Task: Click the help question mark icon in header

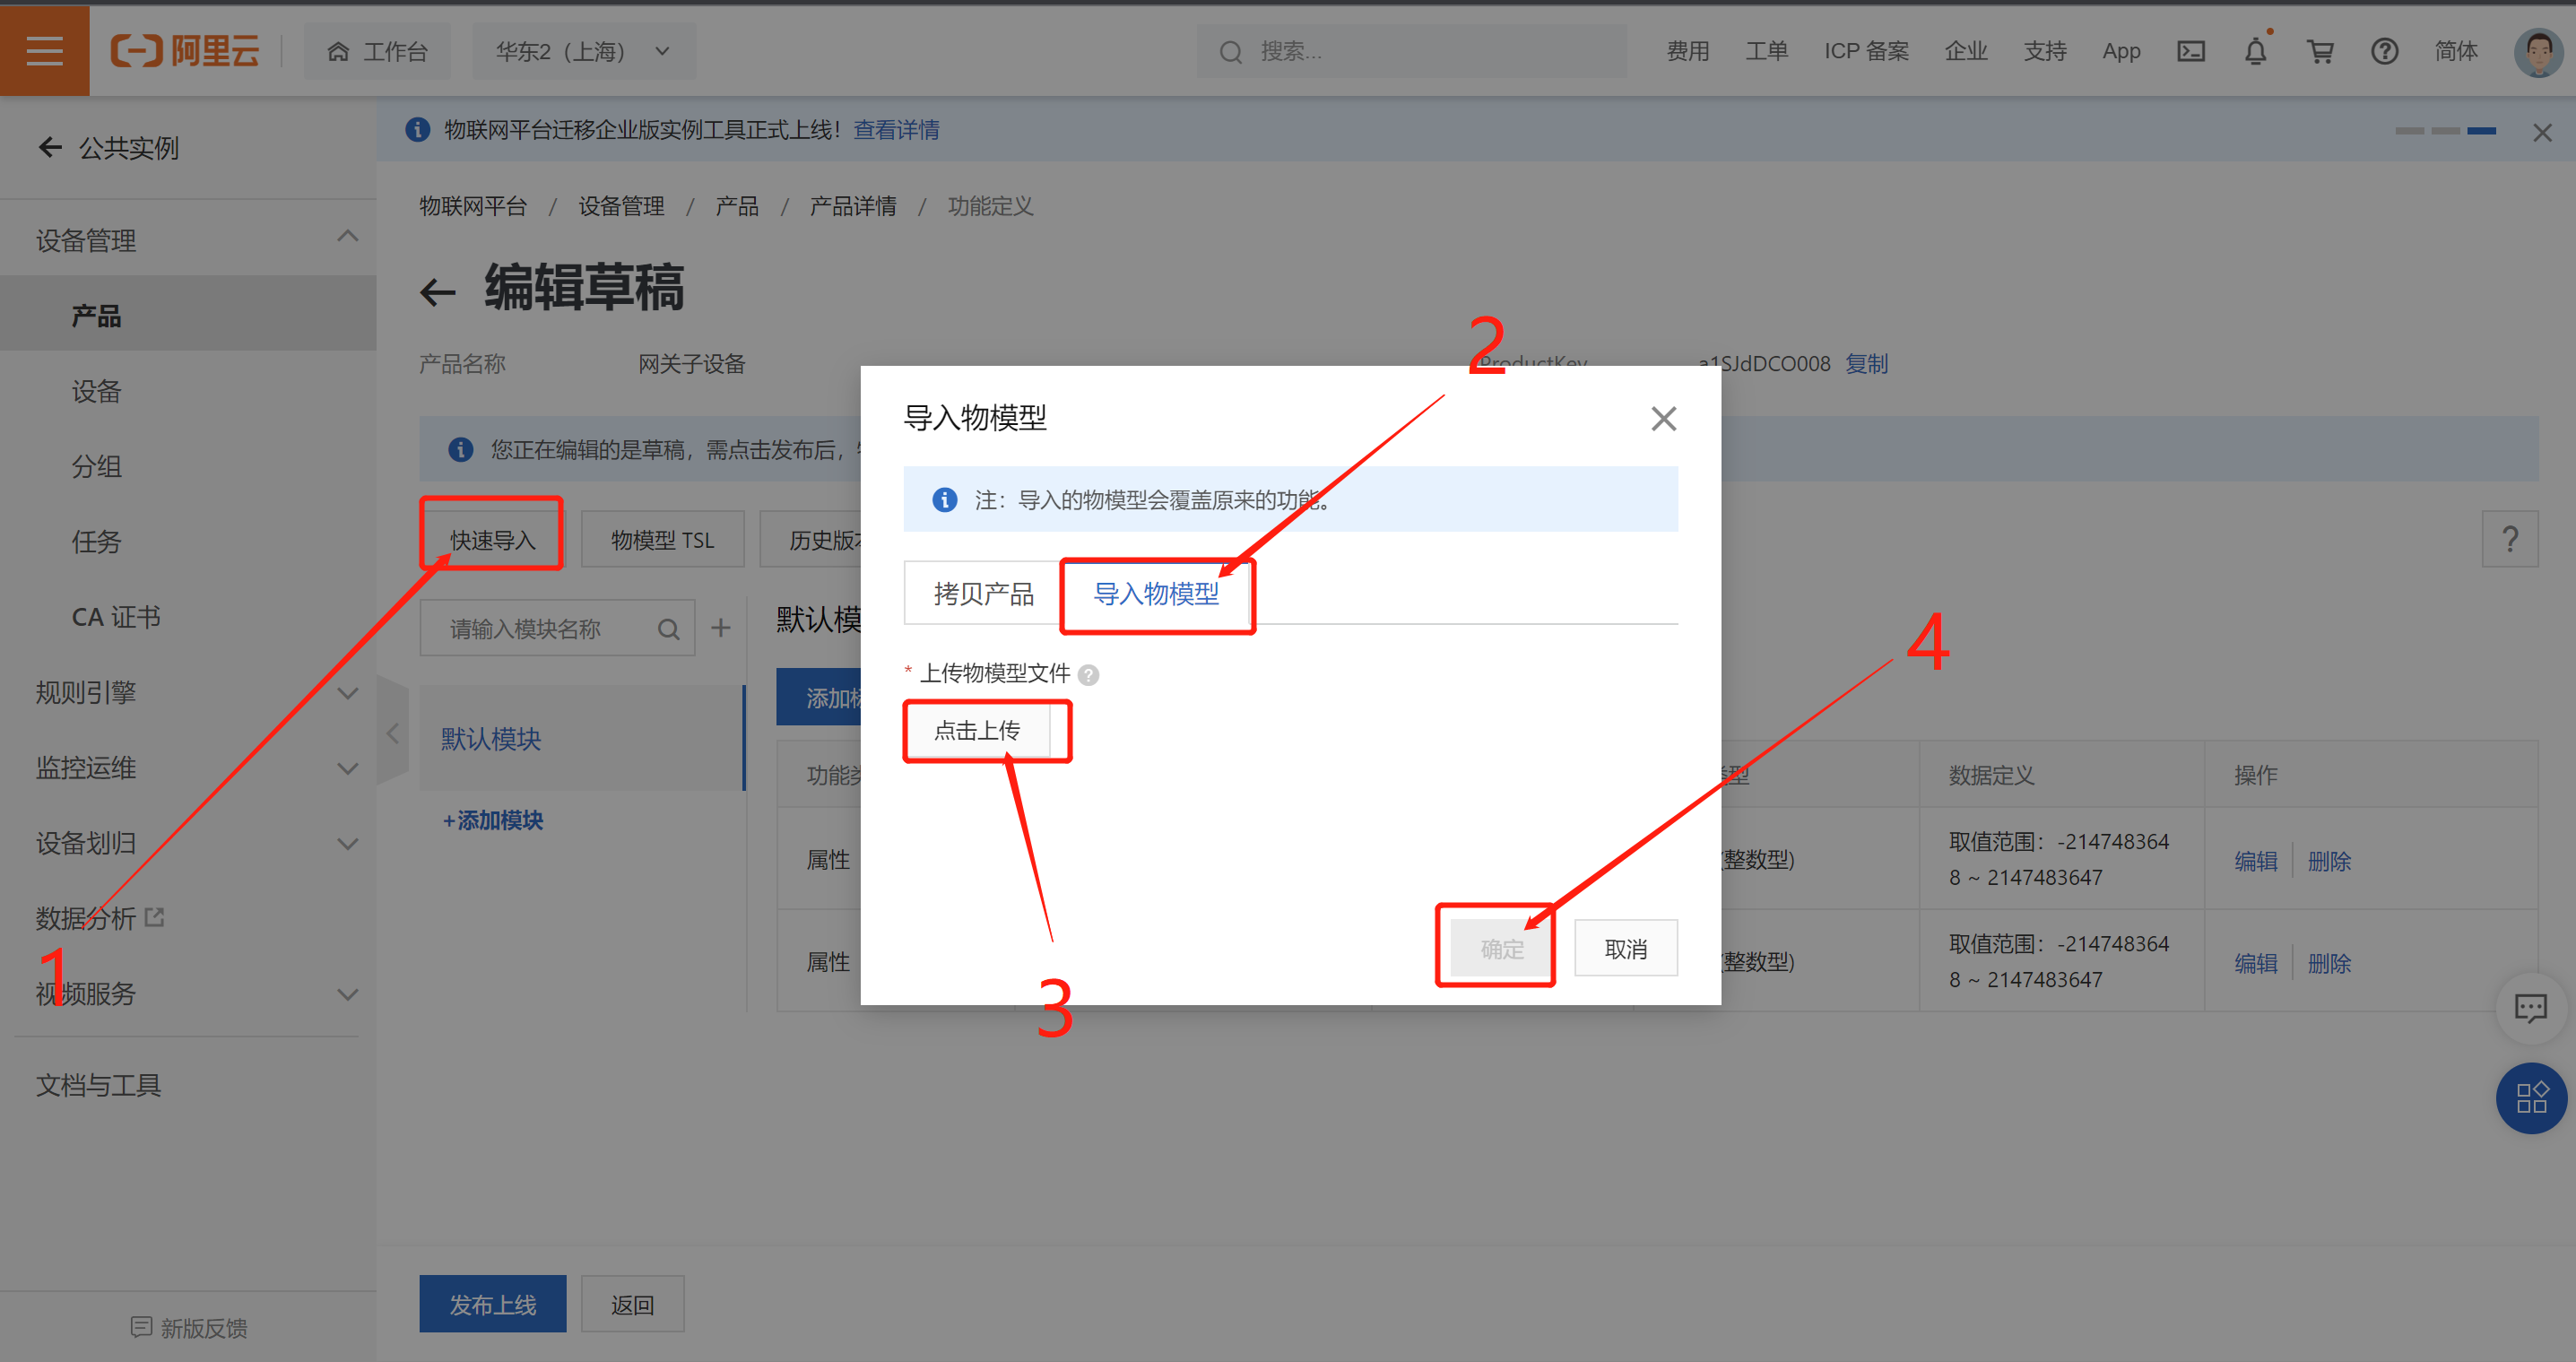Action: (x=2384, y=51)
